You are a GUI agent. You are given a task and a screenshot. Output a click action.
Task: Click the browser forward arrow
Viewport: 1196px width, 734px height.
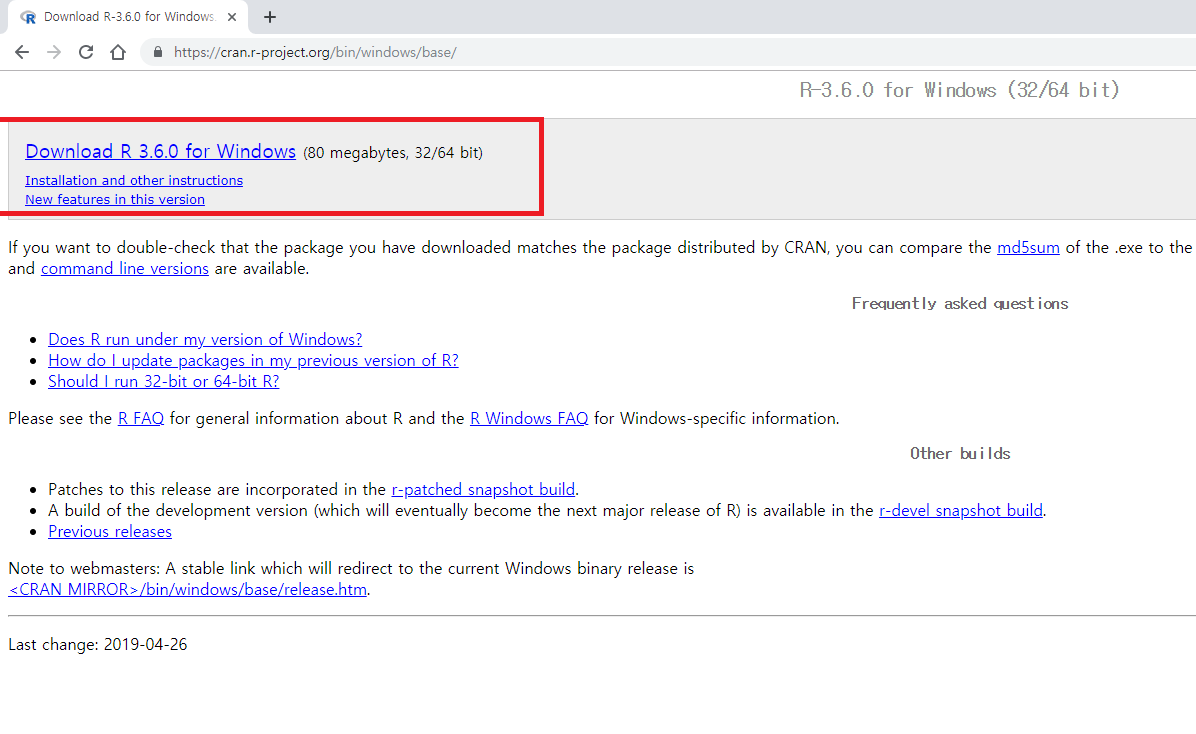(54, 52)
